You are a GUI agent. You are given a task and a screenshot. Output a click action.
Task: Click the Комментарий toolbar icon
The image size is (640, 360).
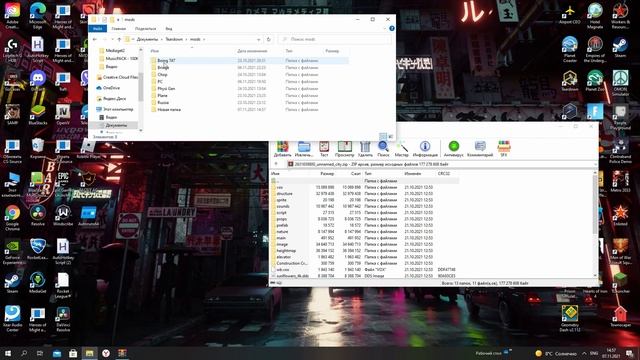click(x=480, y=149)
